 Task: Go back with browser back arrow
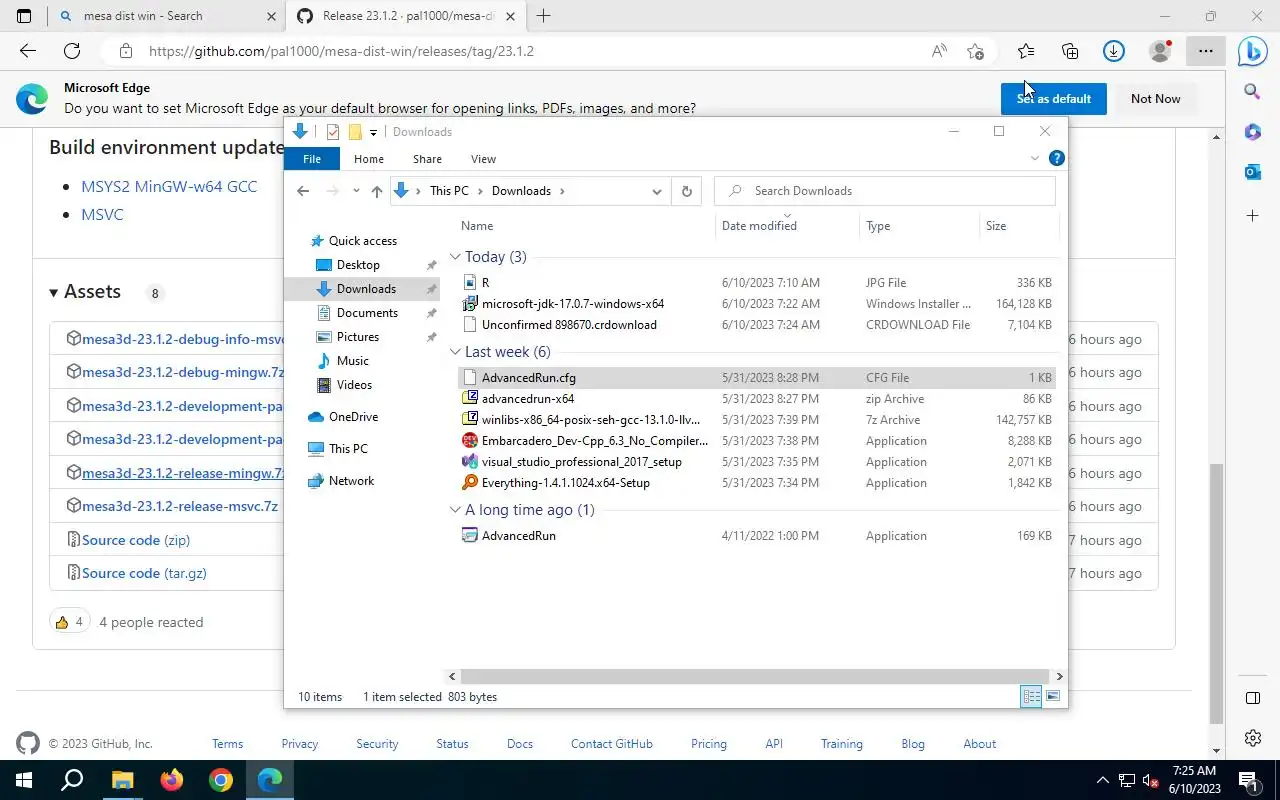[28, 51]
